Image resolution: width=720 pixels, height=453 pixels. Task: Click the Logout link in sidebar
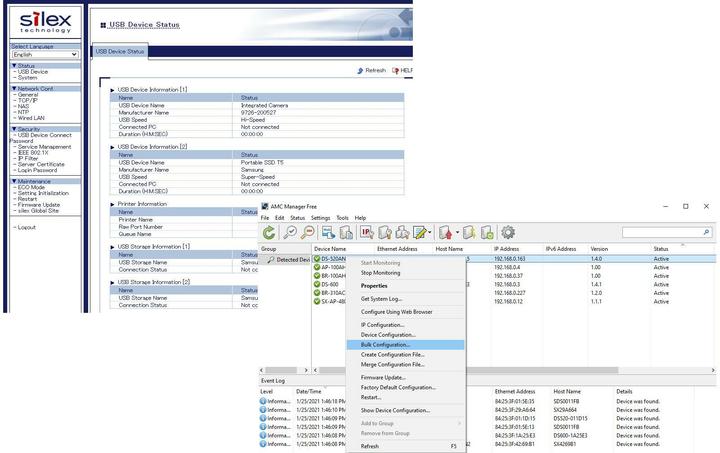(x=26, y=227)
